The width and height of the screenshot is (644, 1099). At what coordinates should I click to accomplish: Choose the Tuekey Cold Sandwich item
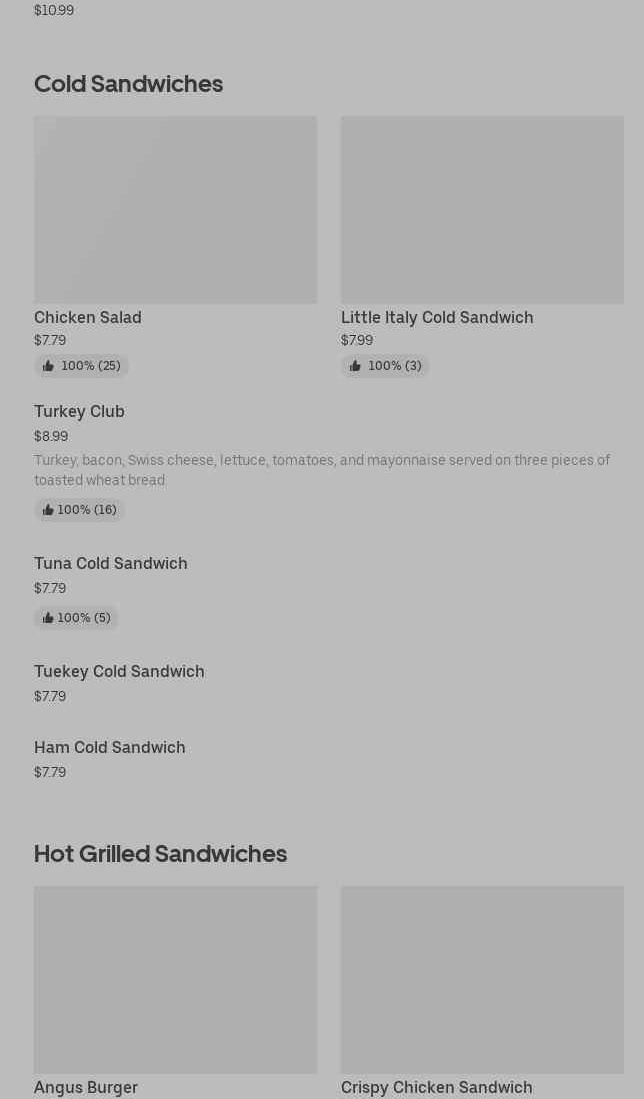click(x=119, y=671)
